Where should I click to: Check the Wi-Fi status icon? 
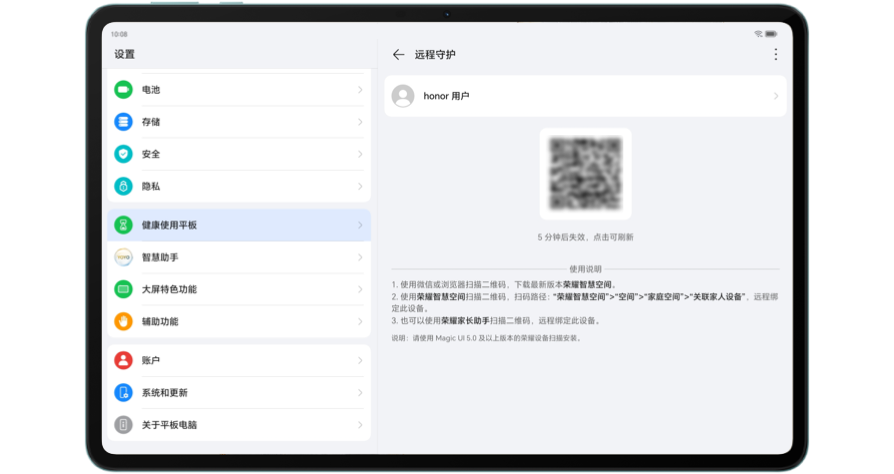(x=758, y=34)
